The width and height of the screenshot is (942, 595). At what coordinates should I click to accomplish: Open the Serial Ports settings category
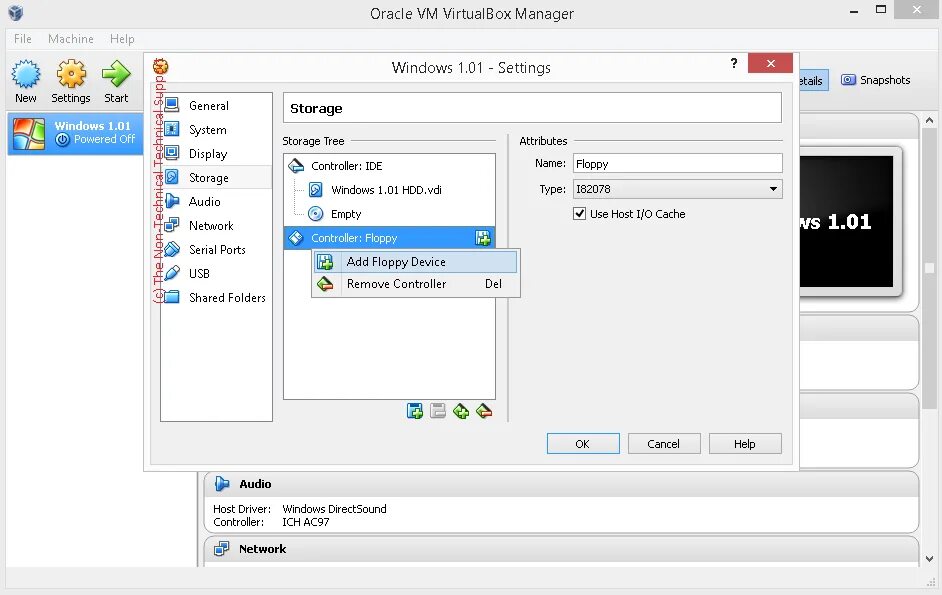[216, 249]
